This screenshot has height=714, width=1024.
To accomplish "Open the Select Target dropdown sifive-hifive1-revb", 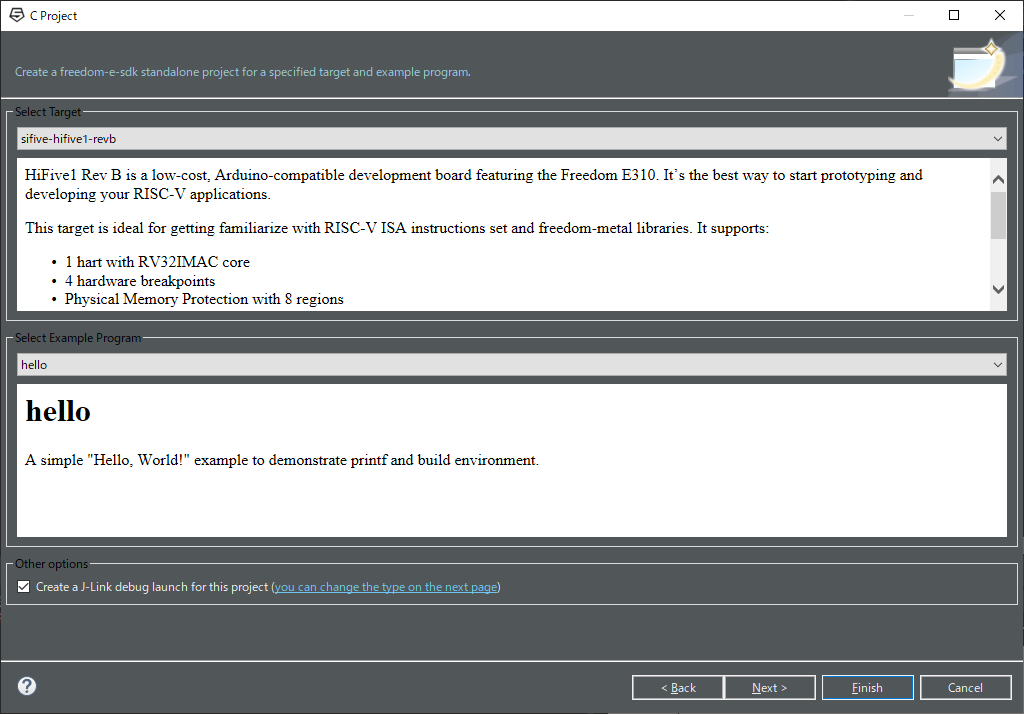I will pos(511,138).
